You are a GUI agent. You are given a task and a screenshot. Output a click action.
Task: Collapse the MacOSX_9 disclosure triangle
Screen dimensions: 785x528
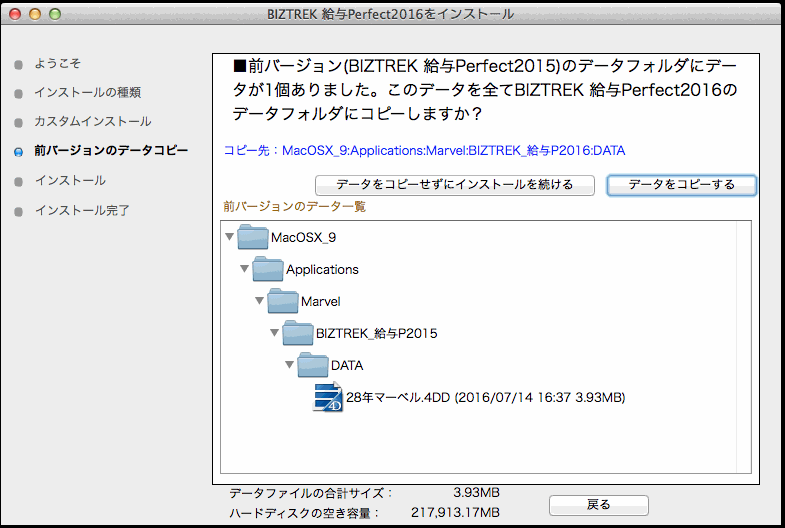pyautogui.click(x=230, y=238)
